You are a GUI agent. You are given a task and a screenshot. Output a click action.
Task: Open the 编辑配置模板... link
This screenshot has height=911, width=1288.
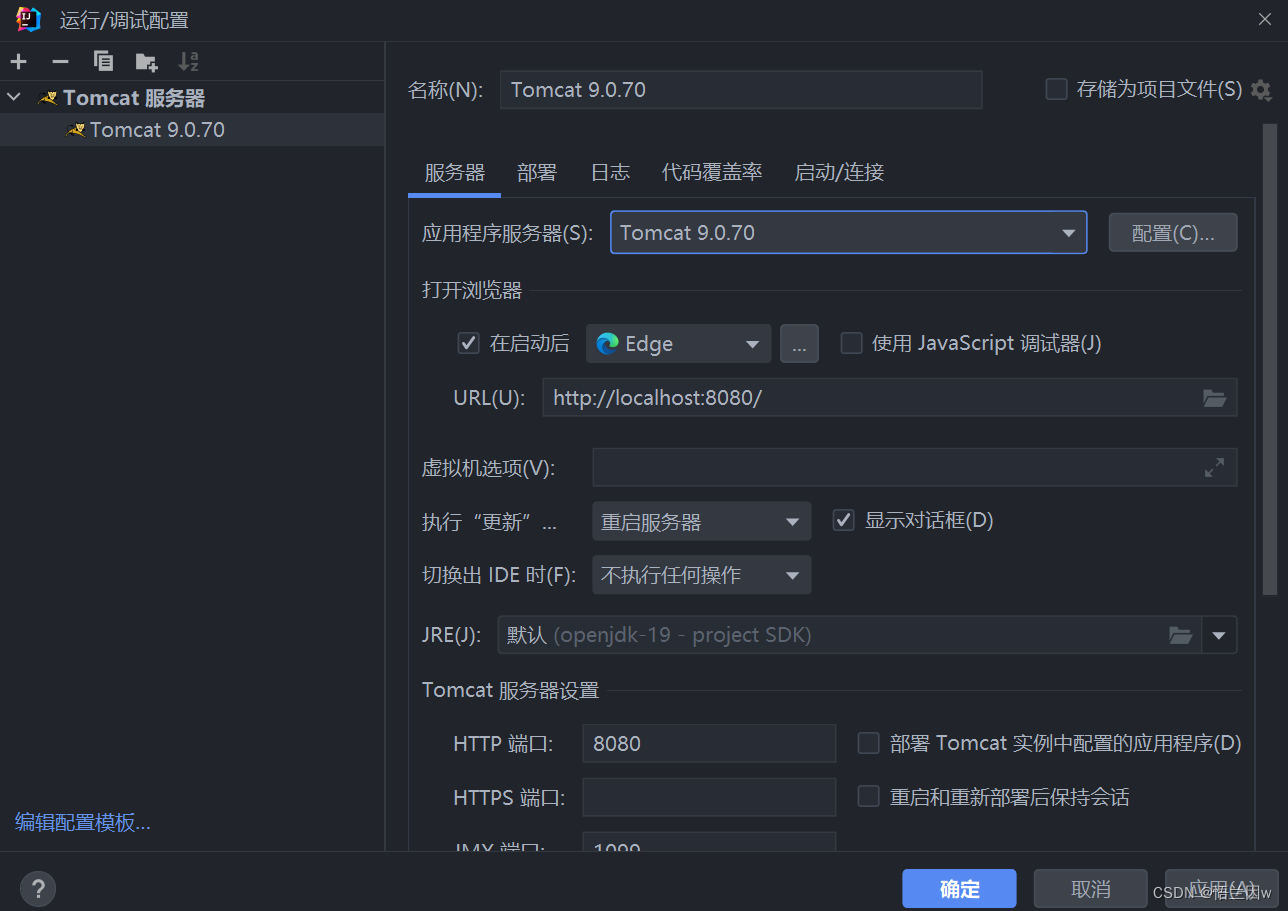(x=83, y=823)
